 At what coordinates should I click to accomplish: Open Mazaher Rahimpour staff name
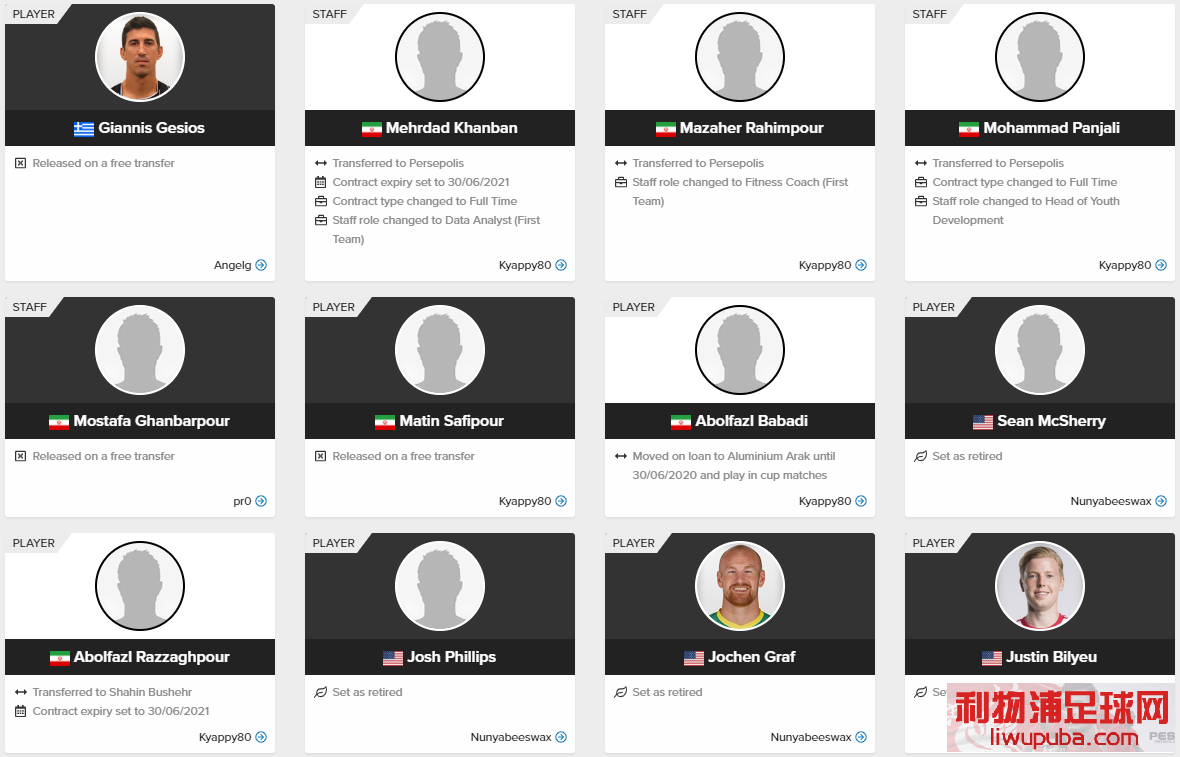tap(752, 128)
